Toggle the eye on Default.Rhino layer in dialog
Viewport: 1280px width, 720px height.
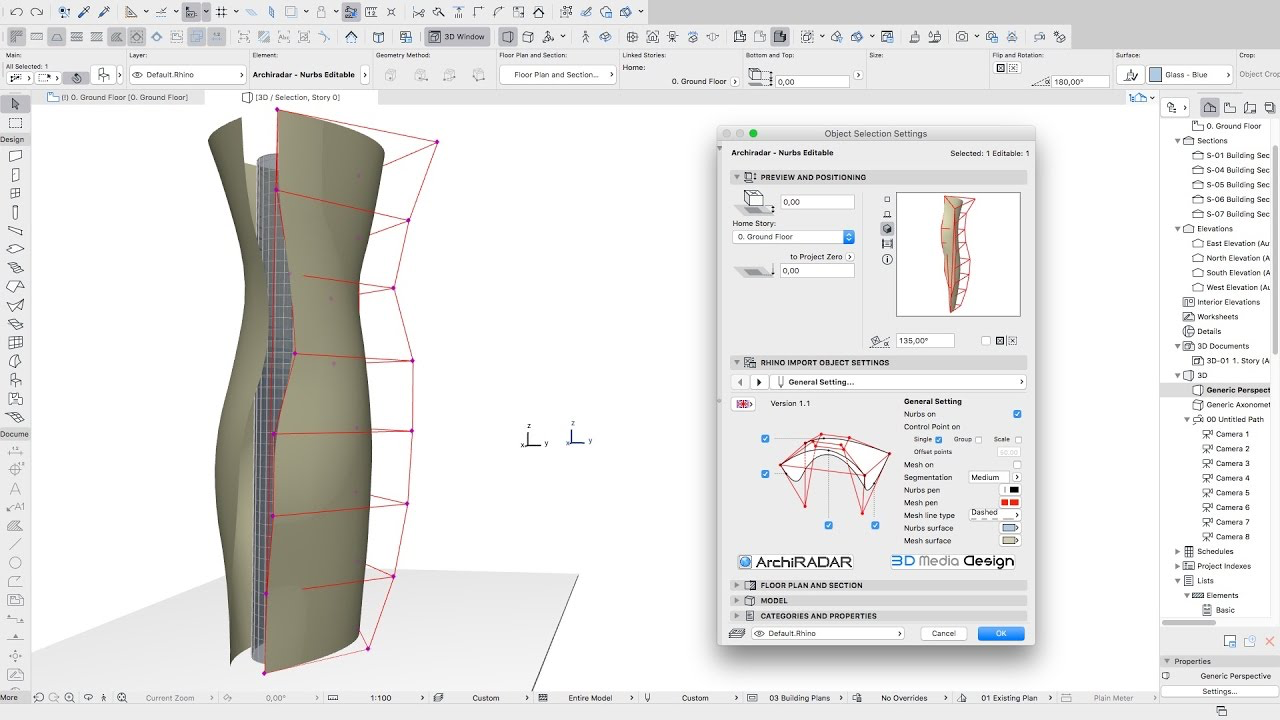(760, 634)
